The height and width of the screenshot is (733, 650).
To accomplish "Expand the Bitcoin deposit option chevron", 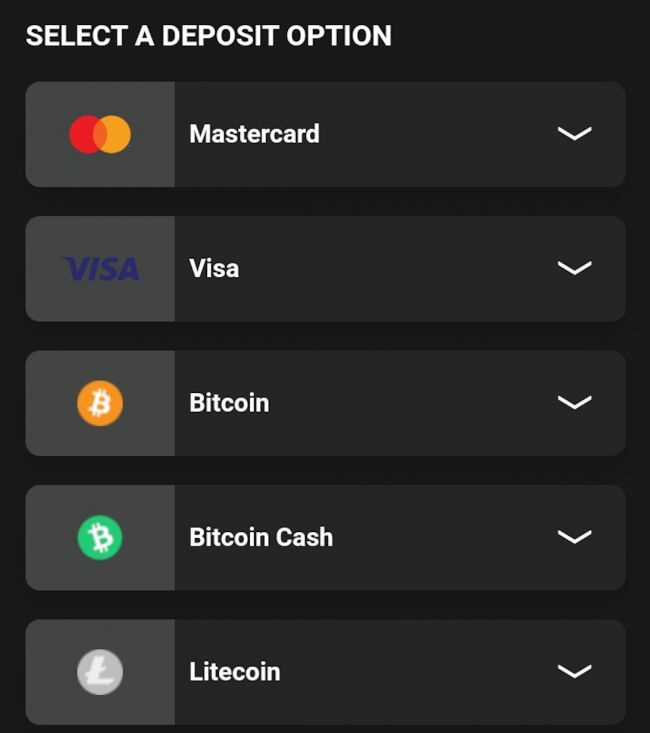I will click(x=574, y=403).
